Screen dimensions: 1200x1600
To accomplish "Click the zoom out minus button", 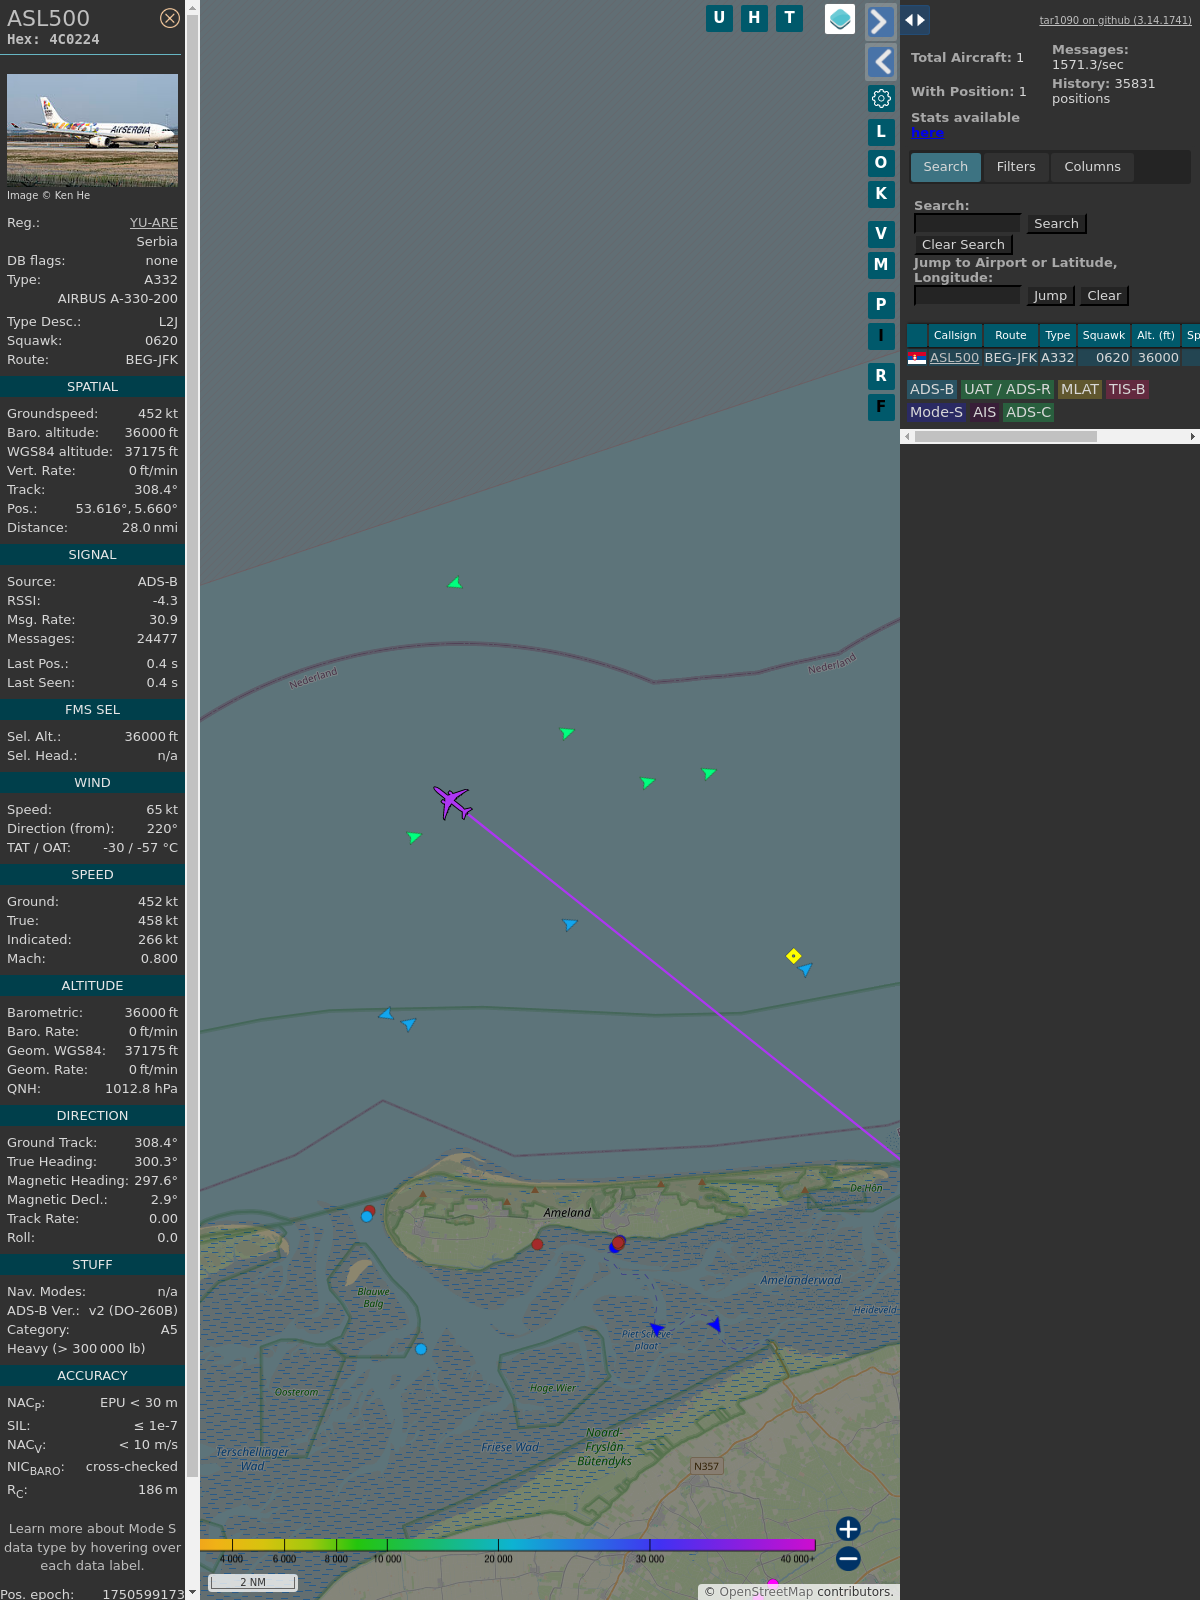I will [x=848, y=1558].
